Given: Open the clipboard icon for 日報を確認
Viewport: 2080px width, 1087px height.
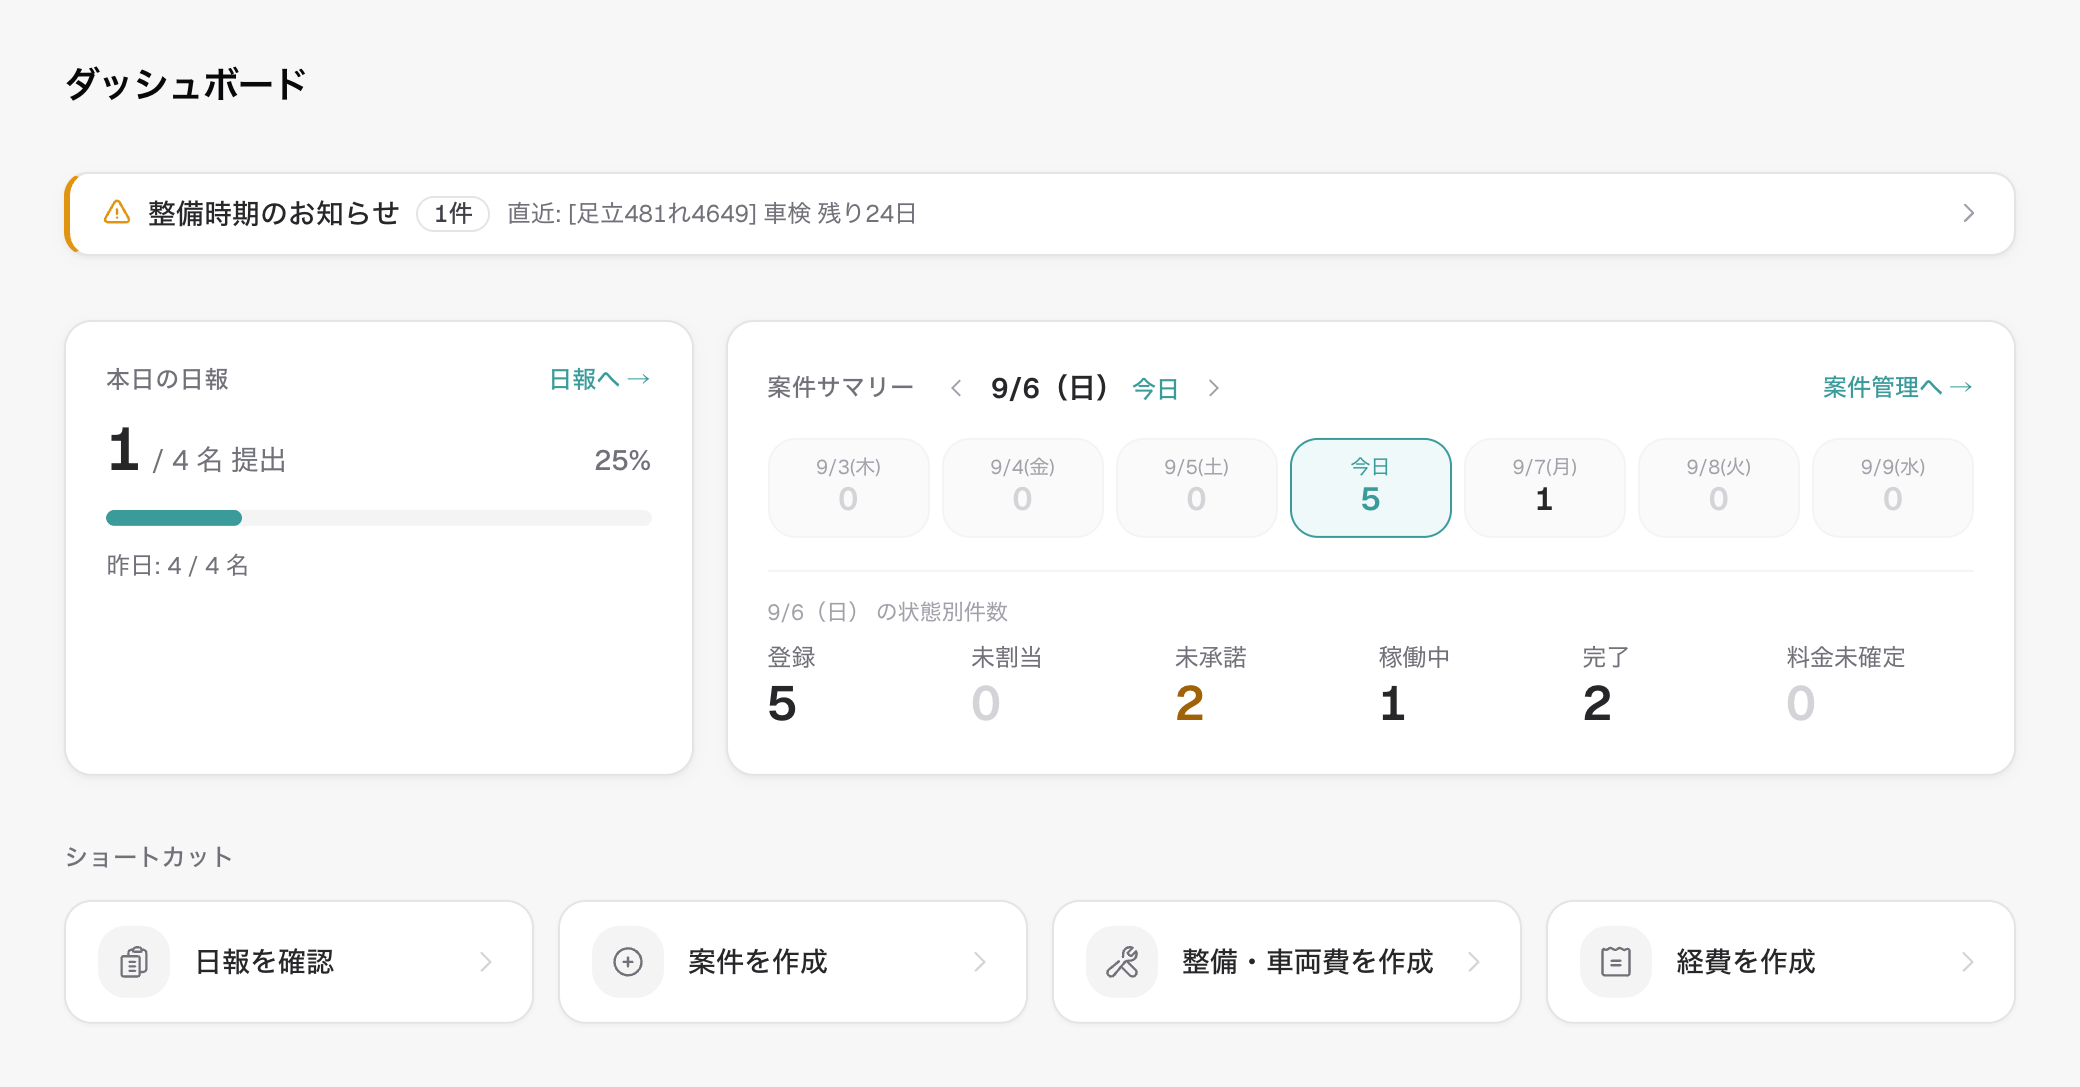Looking at the screenshot, I should coord(134,962).
